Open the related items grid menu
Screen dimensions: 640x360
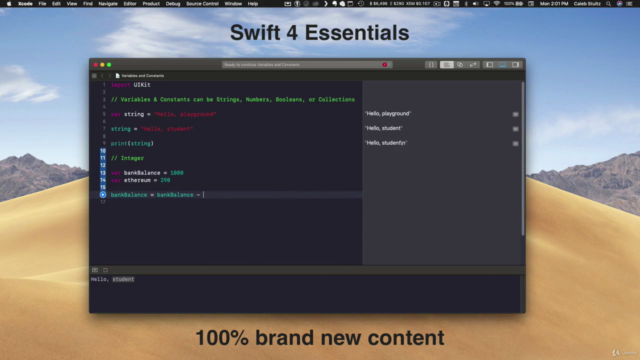pyautogui.click(x=94, y=76)
